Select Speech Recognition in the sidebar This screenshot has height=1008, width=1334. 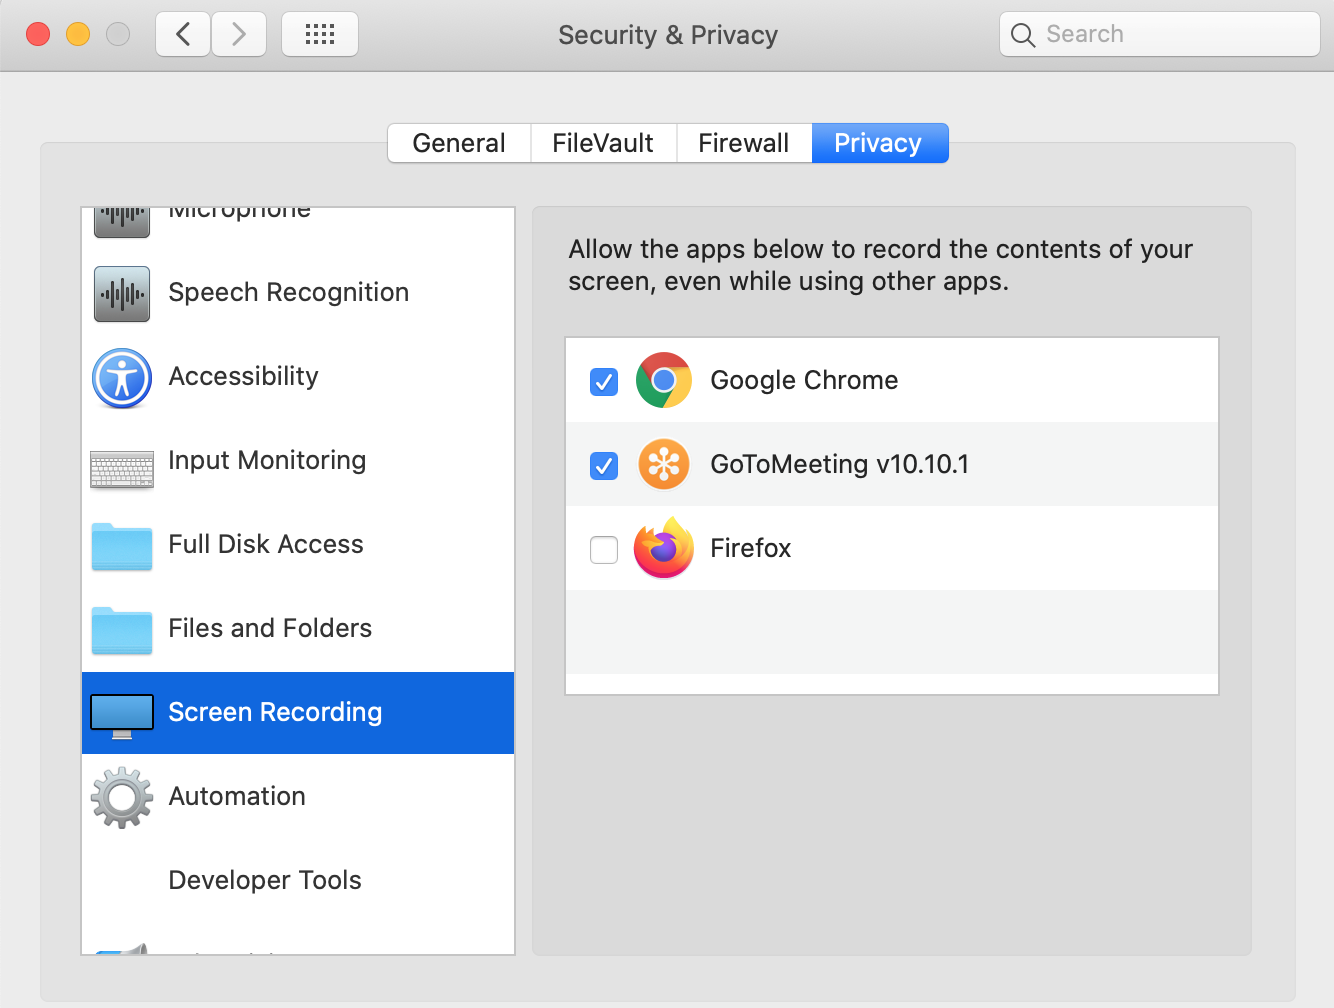pyautogui.click(x=298, y=293)
